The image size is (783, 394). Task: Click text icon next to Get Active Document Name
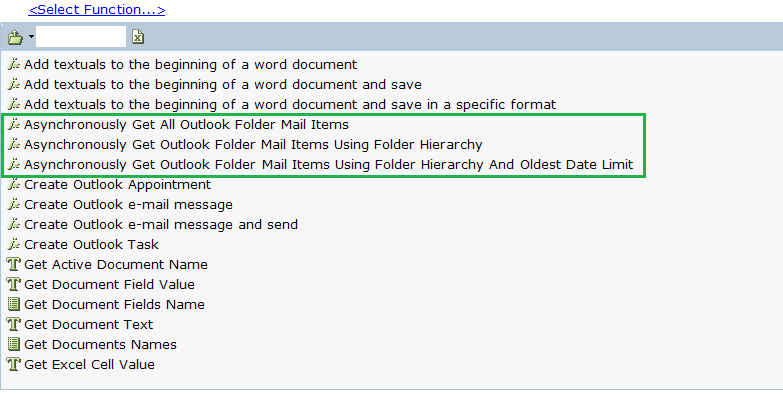(x=14, y=264)
